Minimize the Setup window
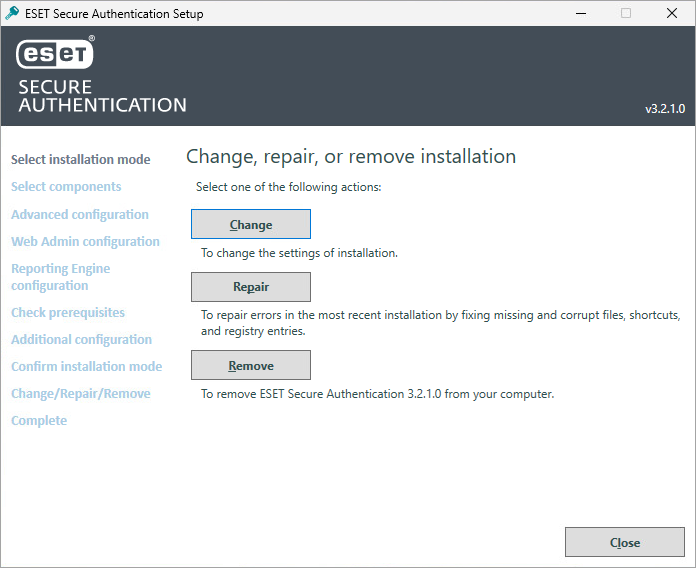696x568 pixels. (x=581, y=13)
